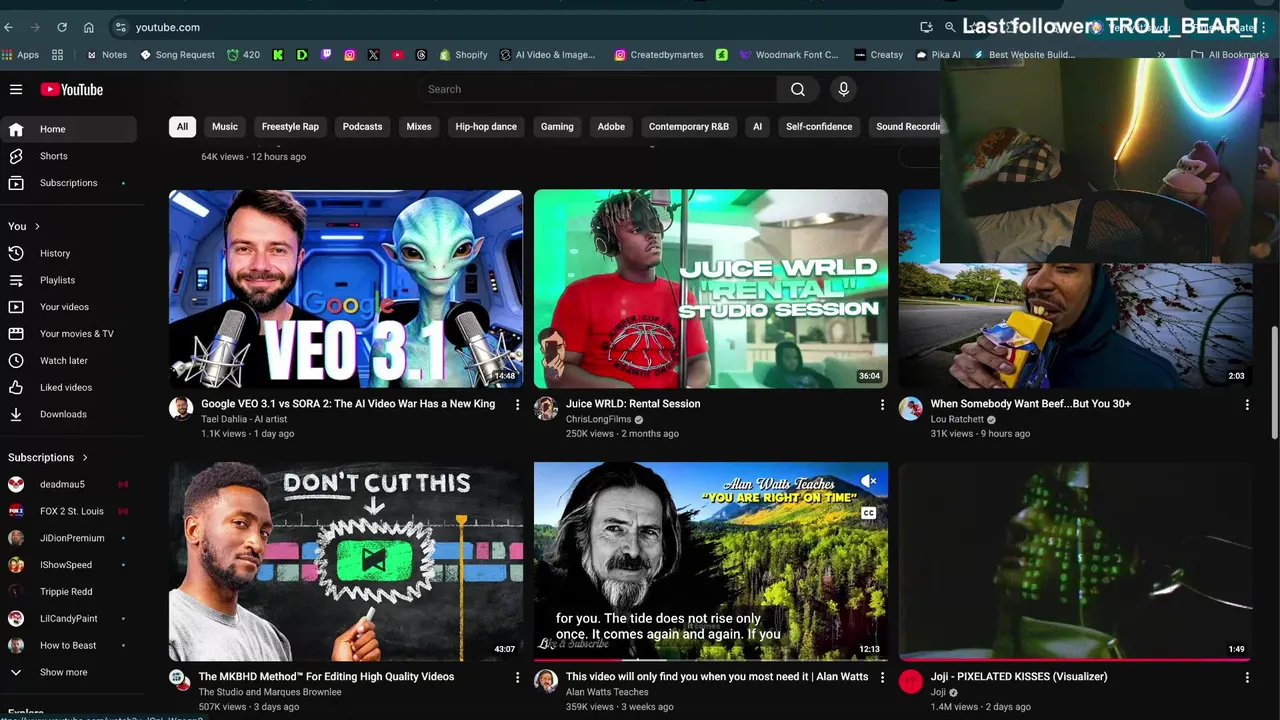Click the search magnifier button
Screen dimensions: 1280x720
tap(798, 89)
